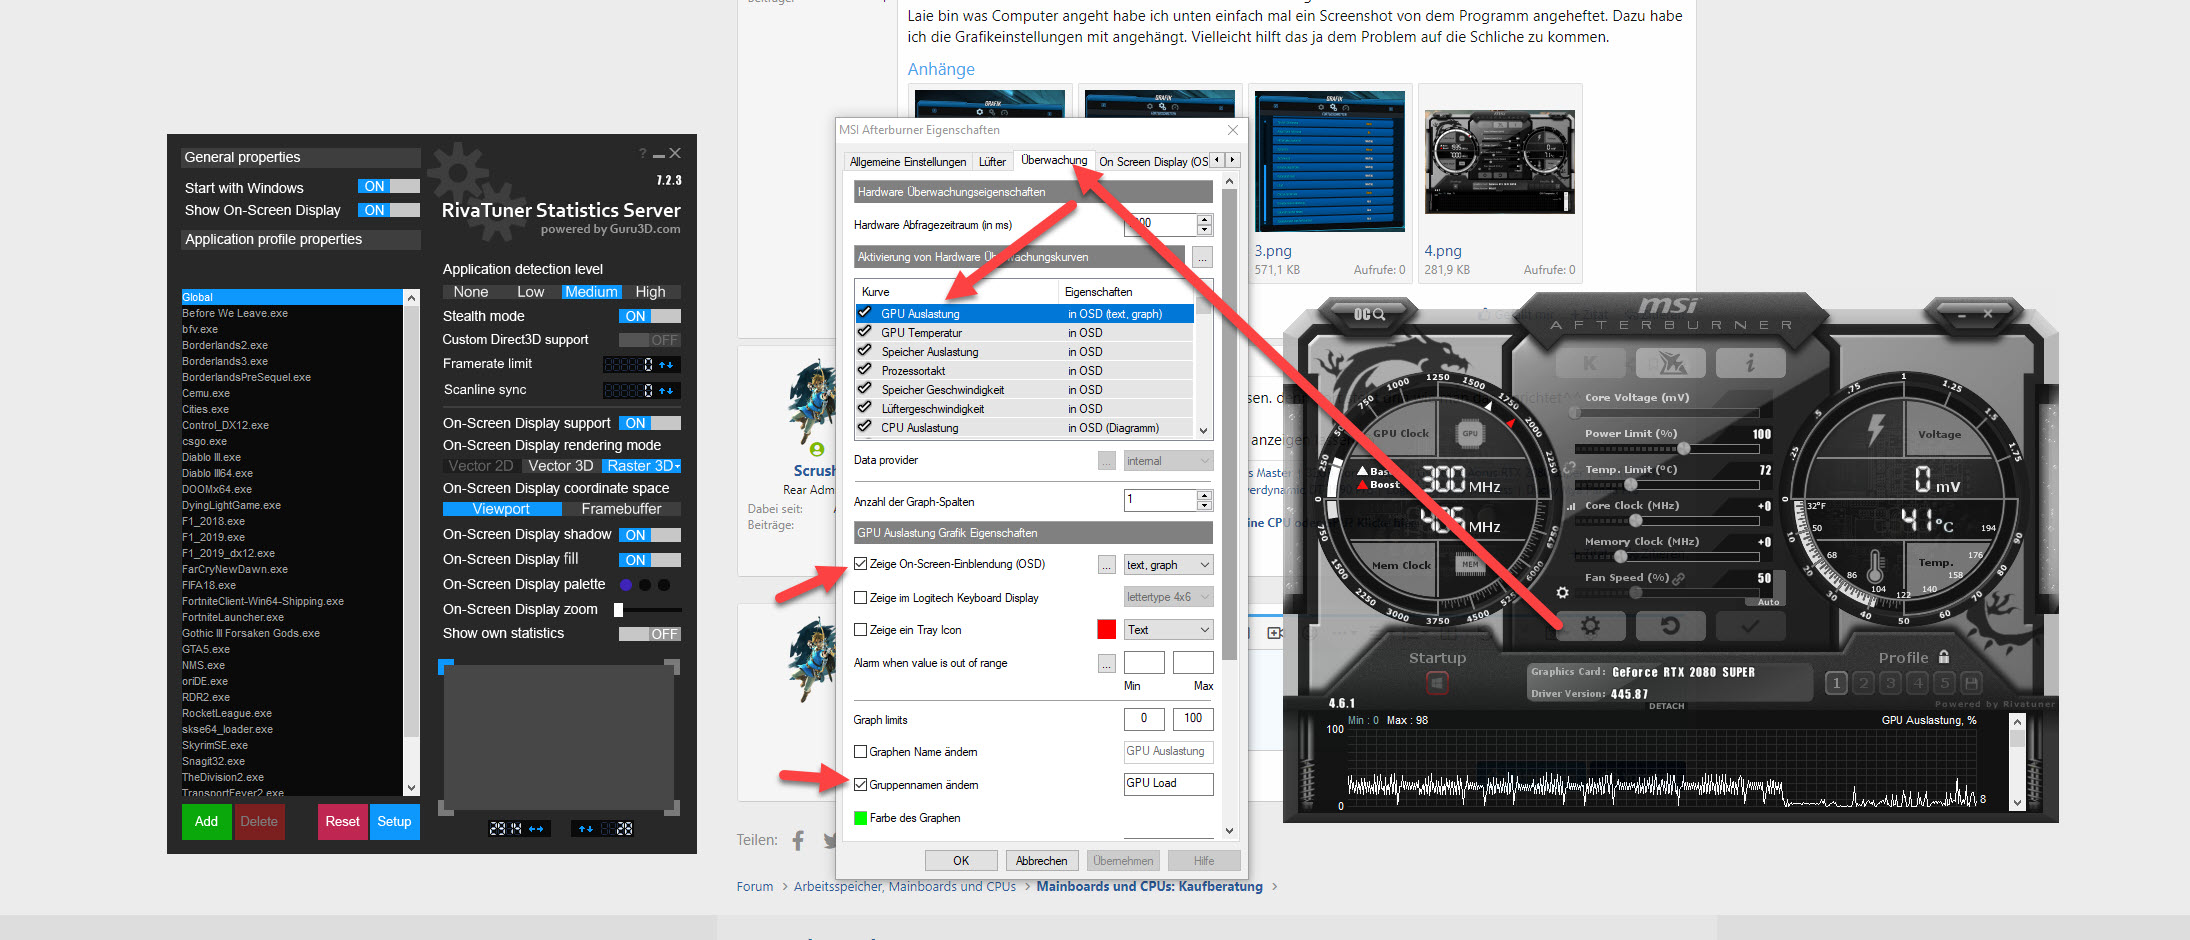Toggle the power and temp limit link icon

[1570, 468]
